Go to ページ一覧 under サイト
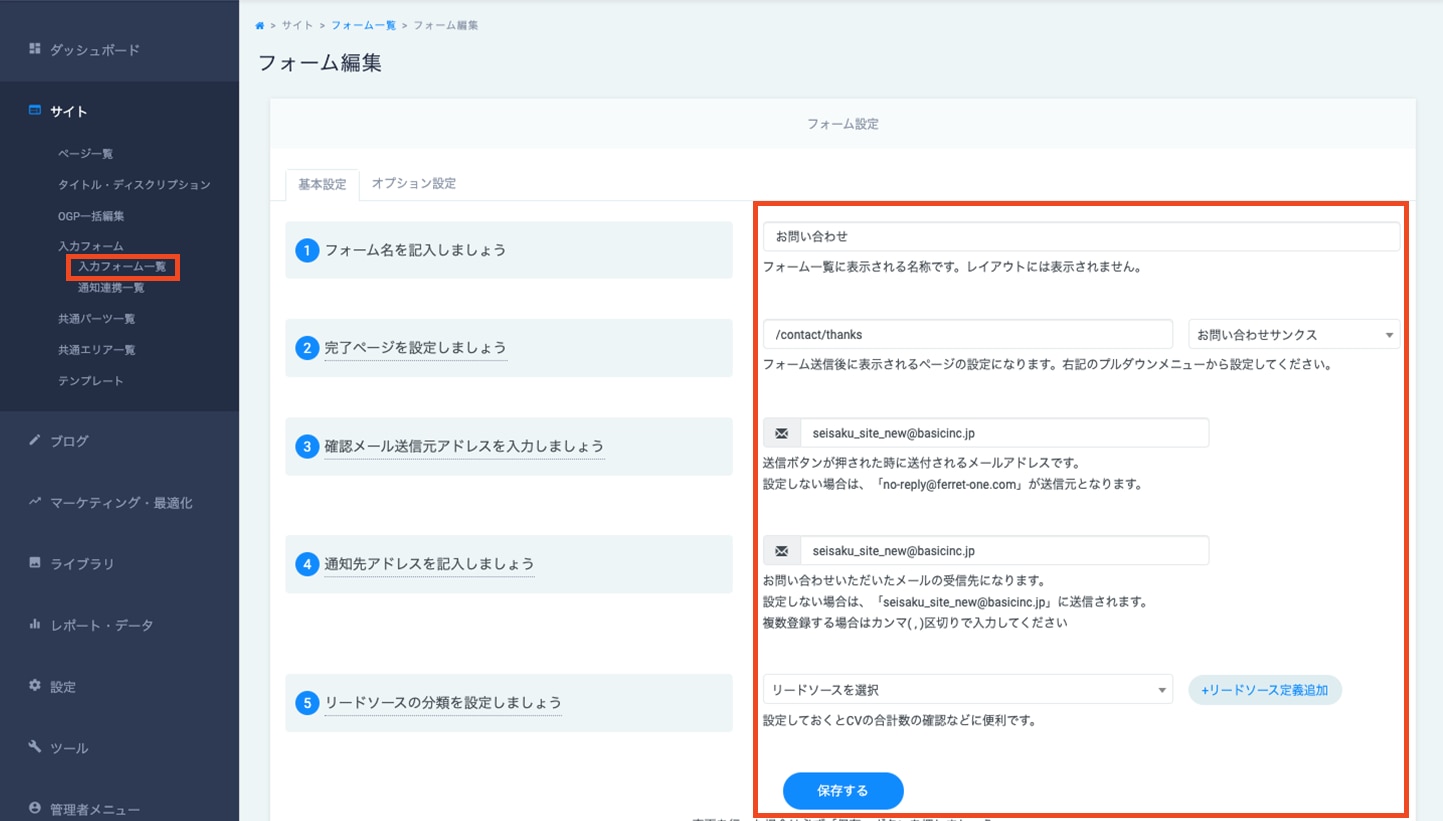The width and height of the screenshot is (1443, 821). pyautogui.click(x=85, y=154)
